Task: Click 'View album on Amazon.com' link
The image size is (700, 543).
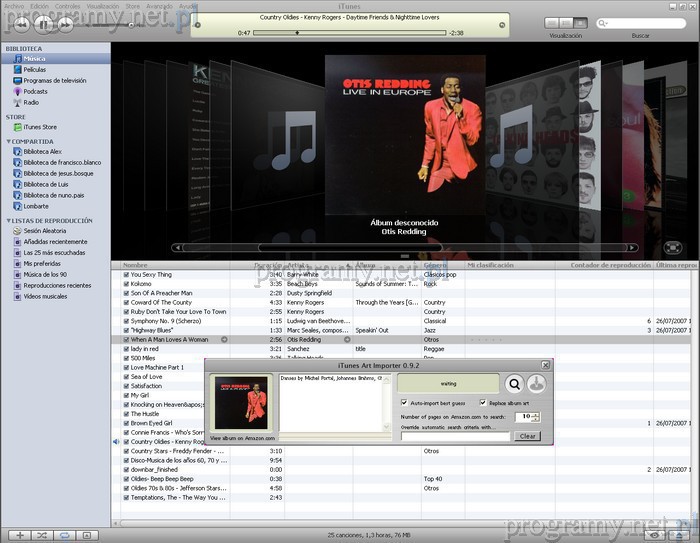Action: click(x=241, y=438)
